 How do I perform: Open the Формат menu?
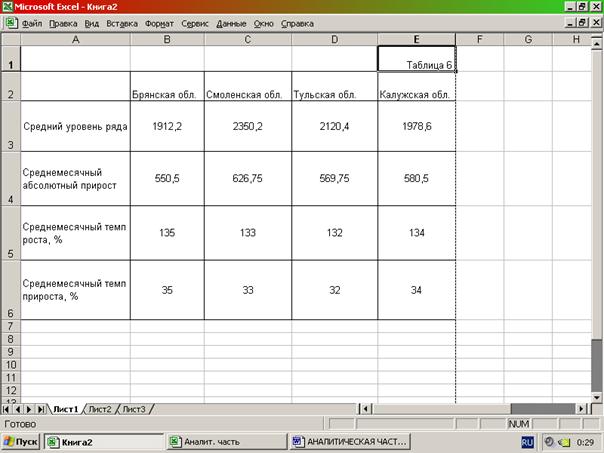point(158,21)
